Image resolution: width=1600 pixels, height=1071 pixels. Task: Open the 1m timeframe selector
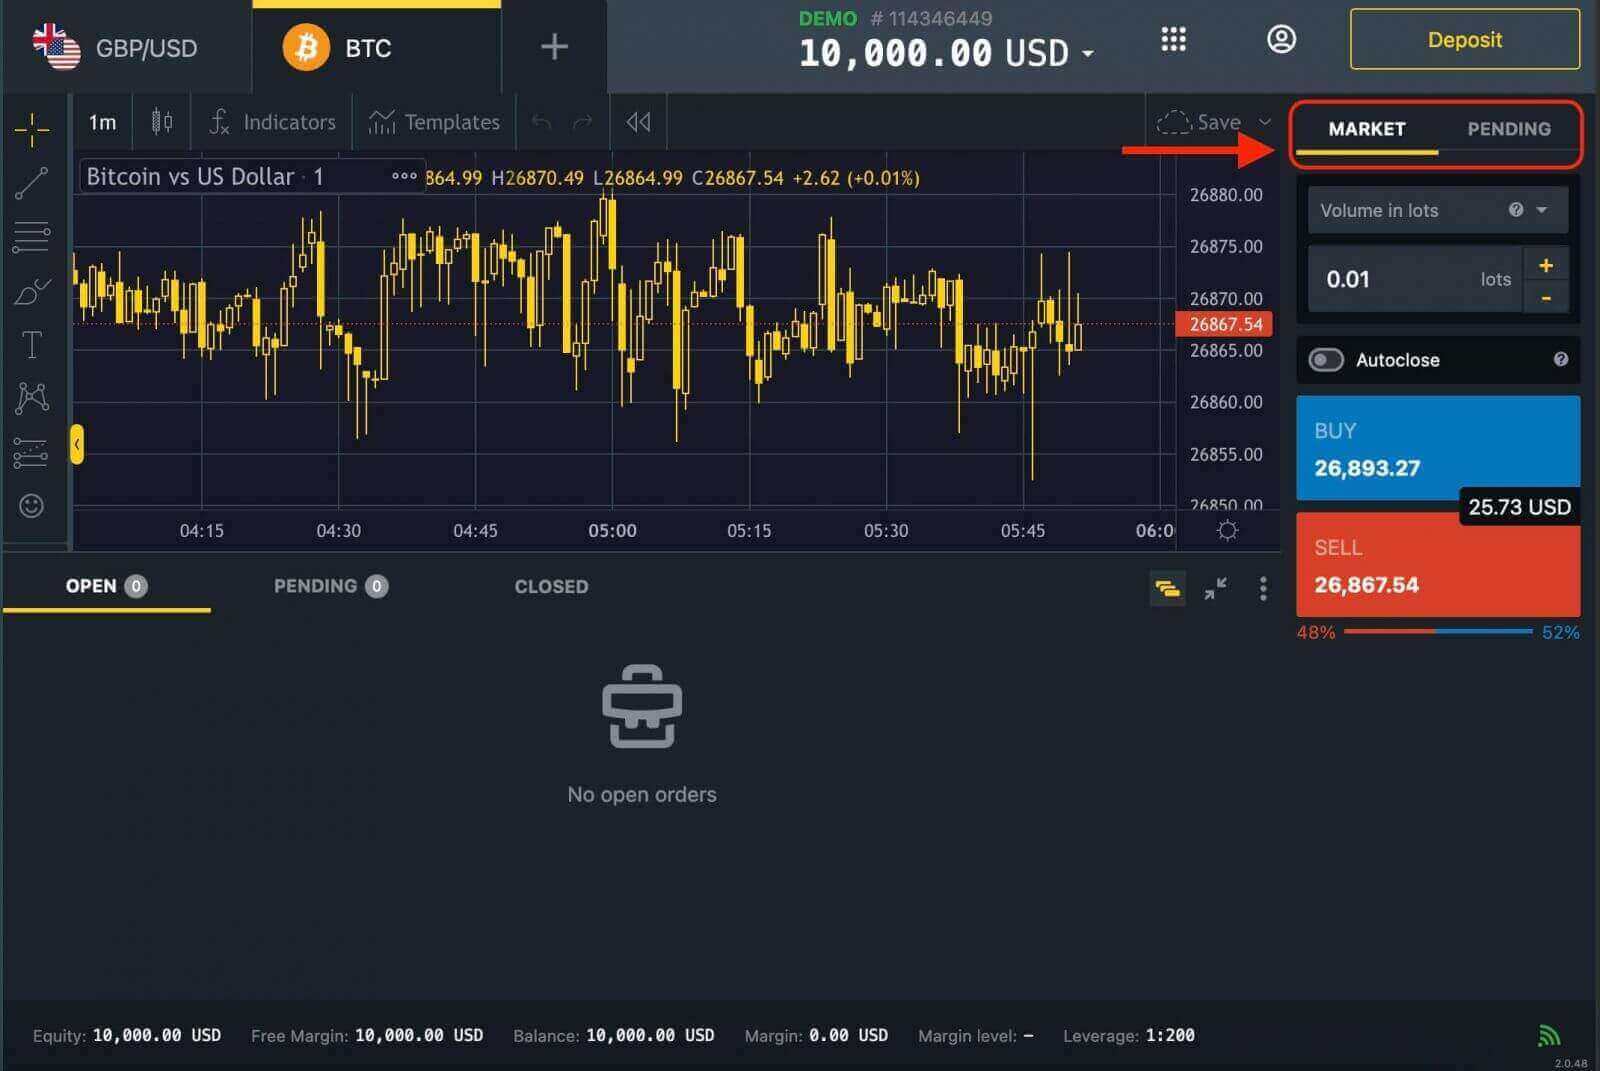pyautogui.click(x=102, y=122)
